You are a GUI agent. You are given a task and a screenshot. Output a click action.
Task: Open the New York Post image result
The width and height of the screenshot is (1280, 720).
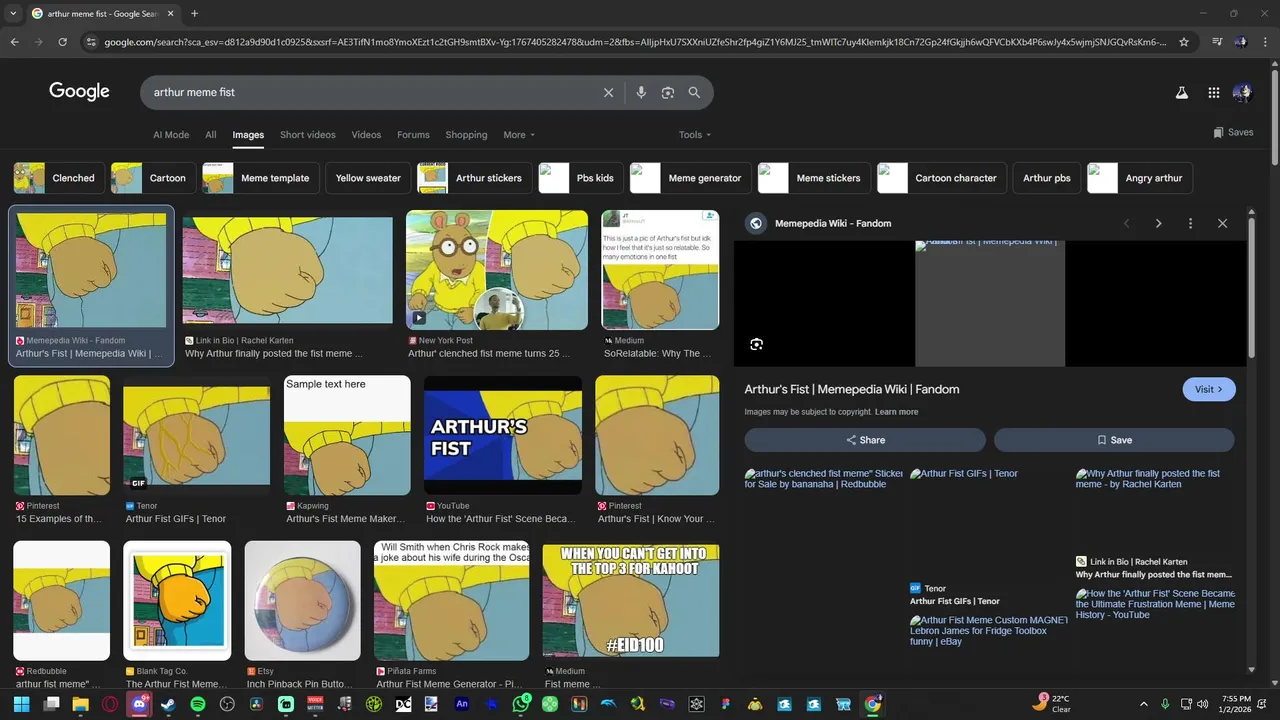click(x=497, y=270)
